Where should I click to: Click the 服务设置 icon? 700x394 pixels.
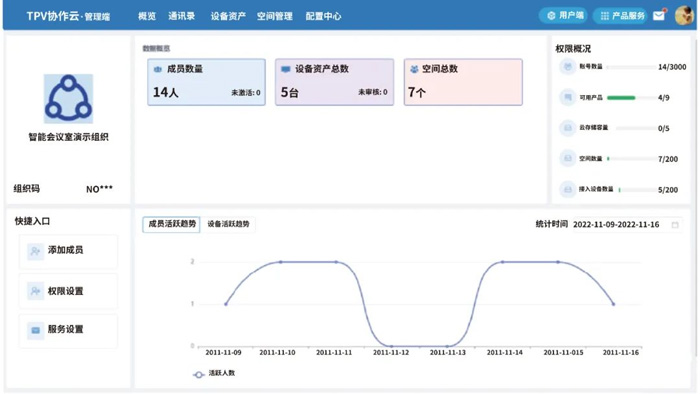click(35, 330)
